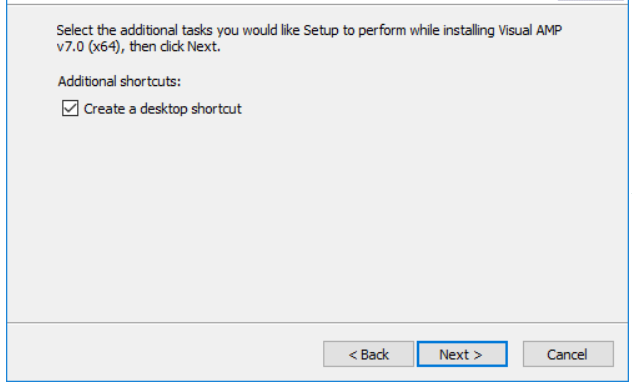Screen dimensions: 637x387
Task: Return to the previous setup page
Action: (368, 354)
